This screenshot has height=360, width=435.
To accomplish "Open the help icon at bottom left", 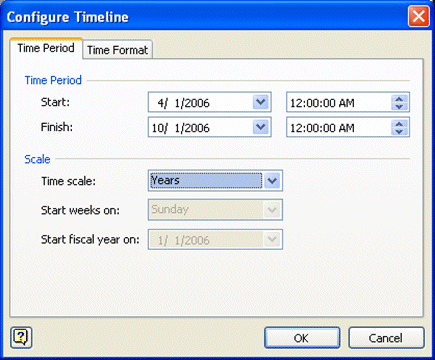I will click(x=21, y=337).
